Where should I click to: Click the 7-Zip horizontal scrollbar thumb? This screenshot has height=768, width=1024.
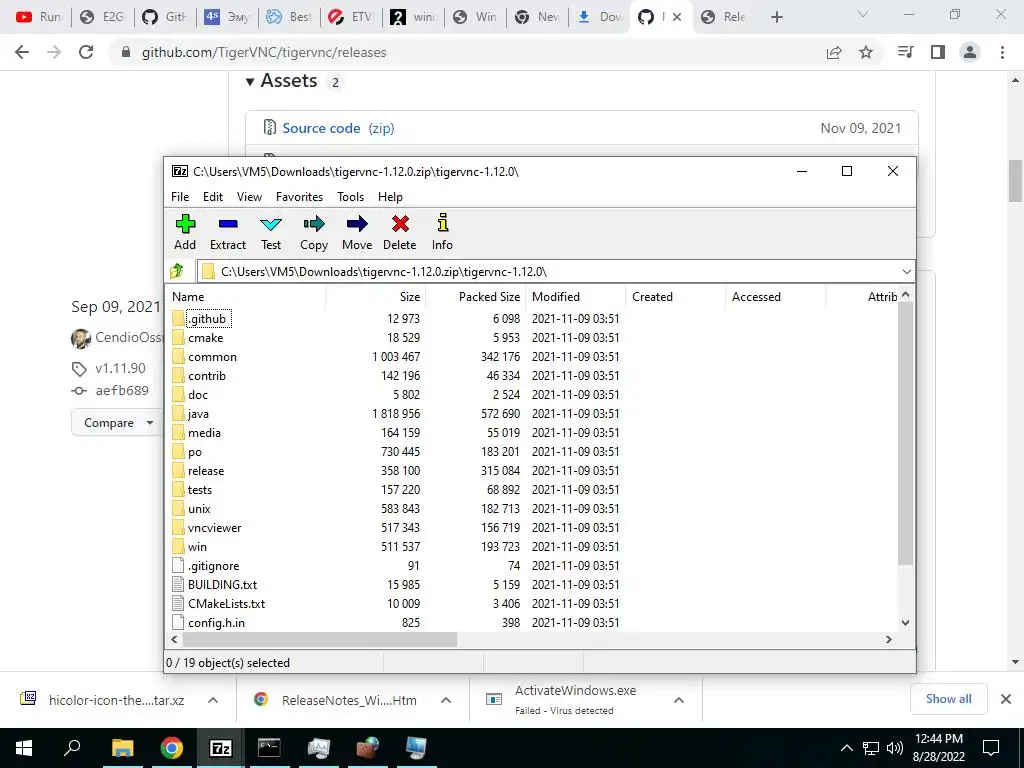(319, 639)
